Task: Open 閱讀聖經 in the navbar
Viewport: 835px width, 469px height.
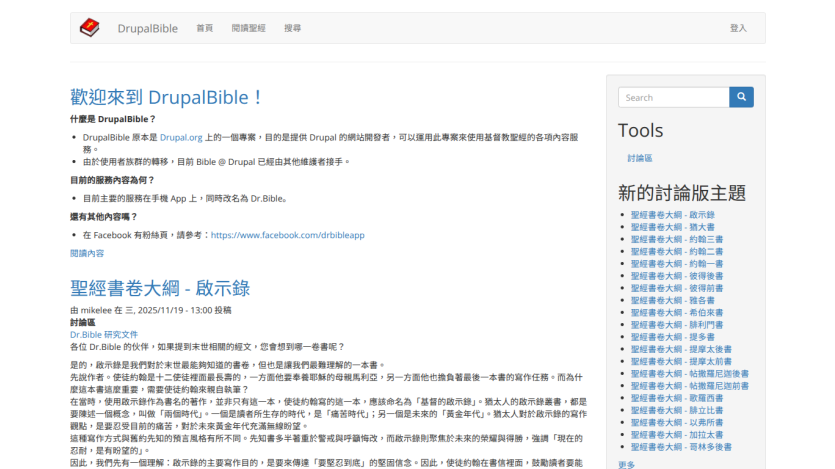Action: [x=248, y=28]
